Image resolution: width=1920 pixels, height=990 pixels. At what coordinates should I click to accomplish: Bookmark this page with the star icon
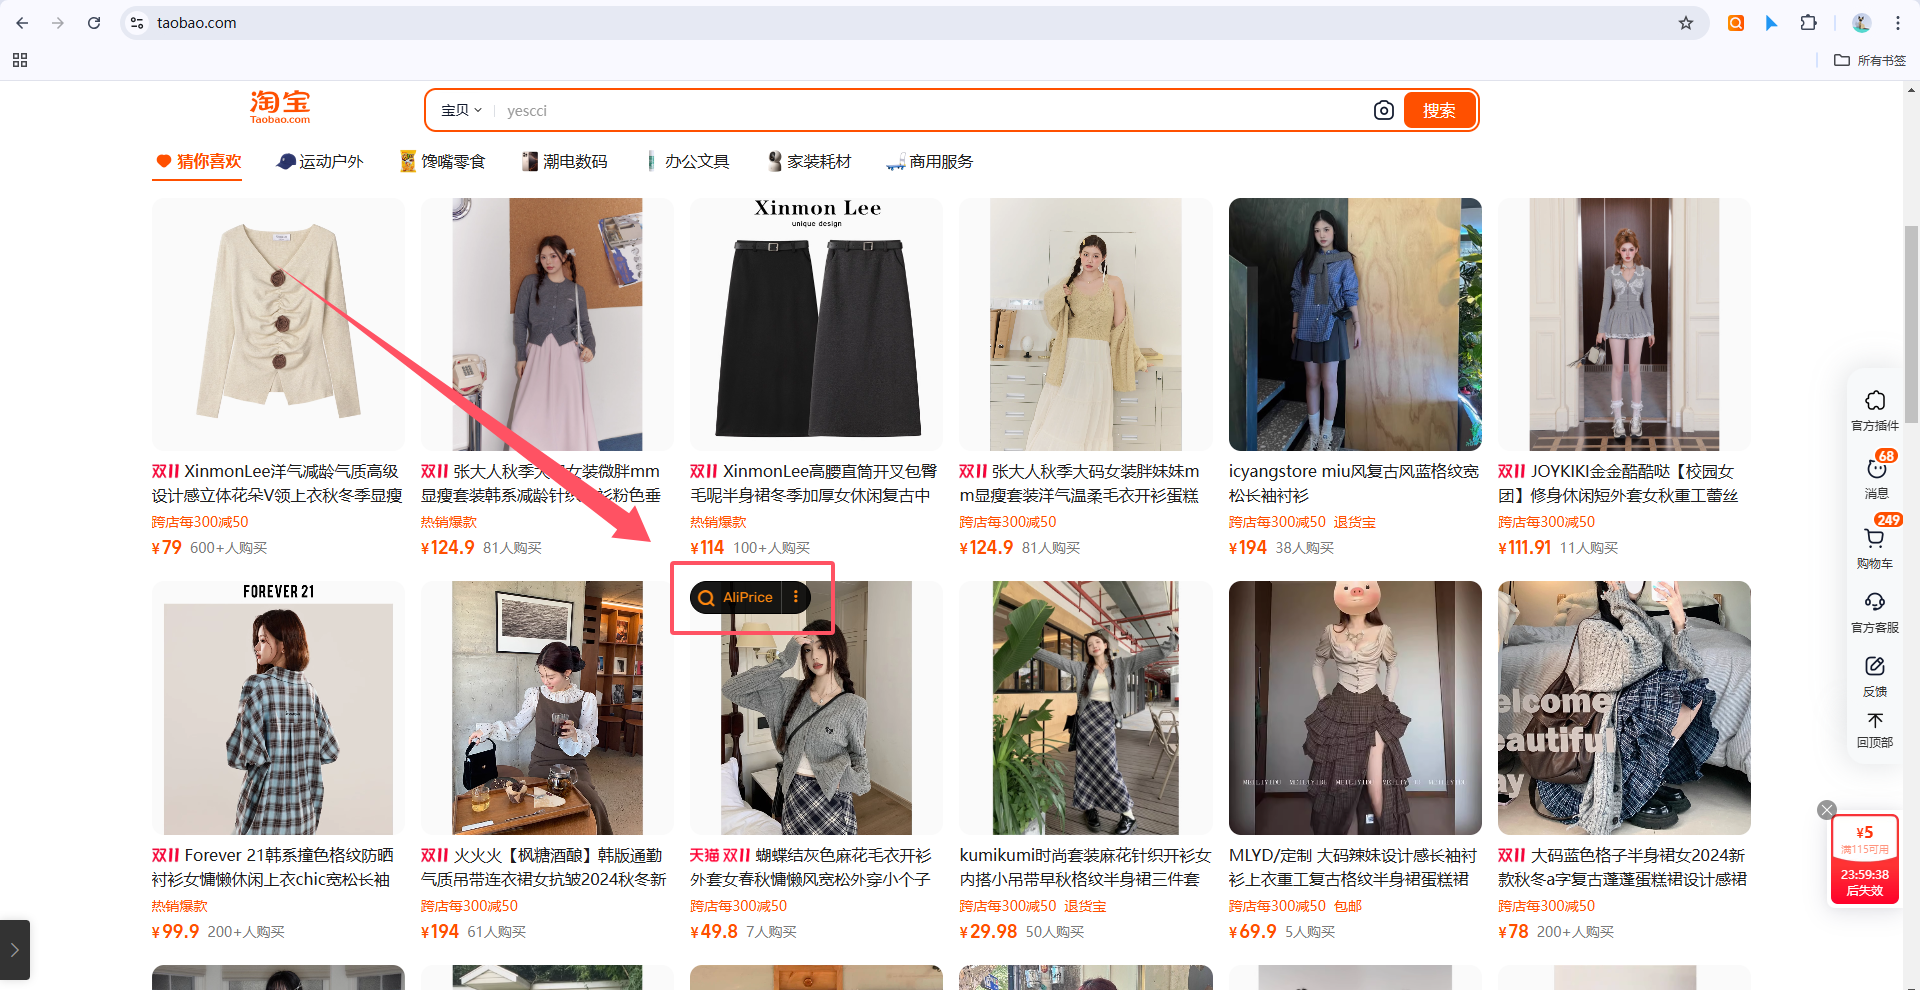tap(1686, 22)
